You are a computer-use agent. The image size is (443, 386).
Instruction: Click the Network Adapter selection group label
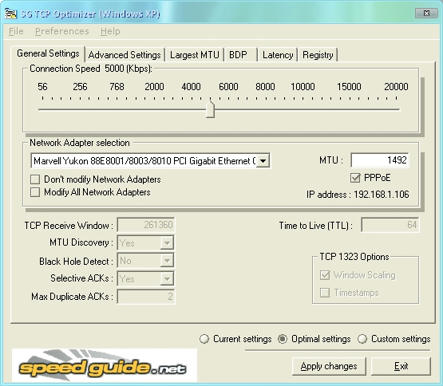(80, 143)
